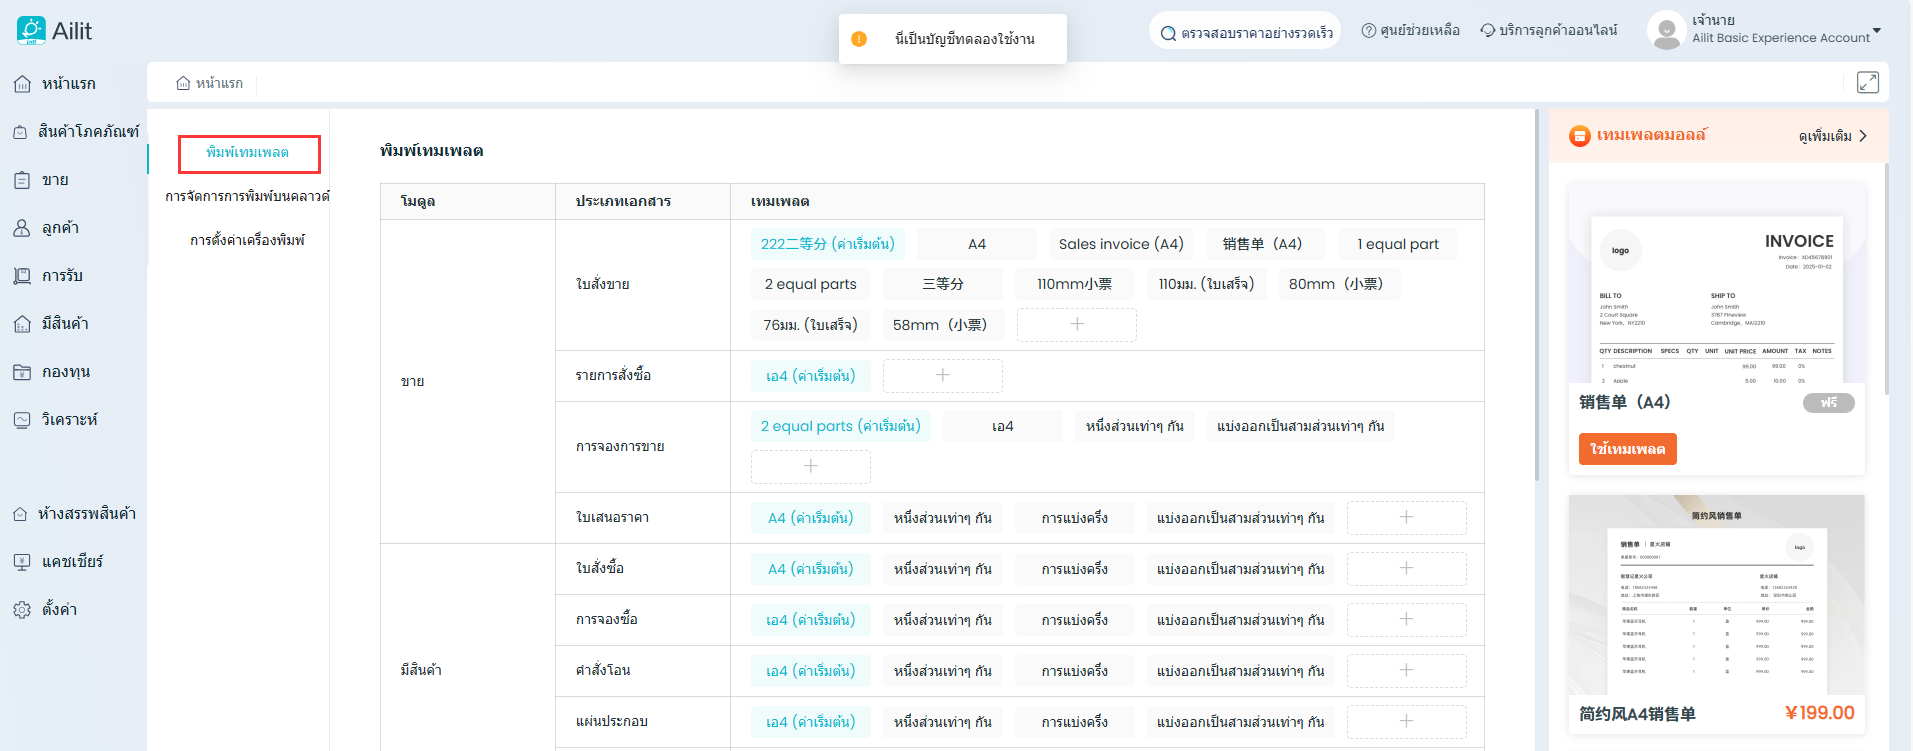Open หน้าแรก home icon in sidebar

click(22, 84)
